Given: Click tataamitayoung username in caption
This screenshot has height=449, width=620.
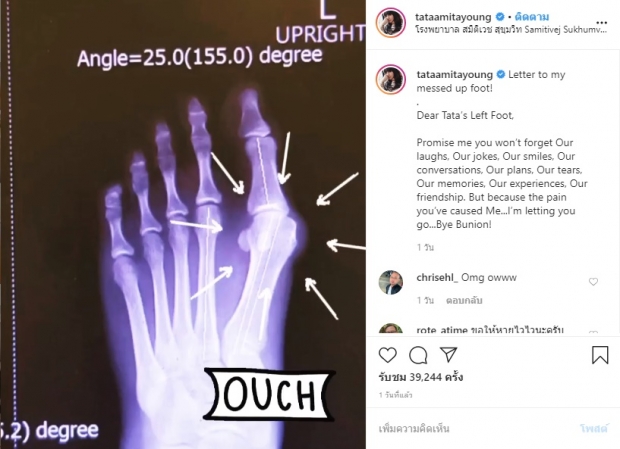Looking at the screenshot, I should pyautogui.click(x=454, y=75).
